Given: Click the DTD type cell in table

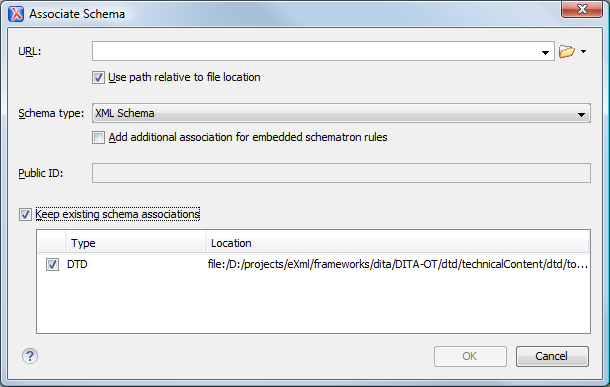Looking at the screenshot, I should click(77, 264).
